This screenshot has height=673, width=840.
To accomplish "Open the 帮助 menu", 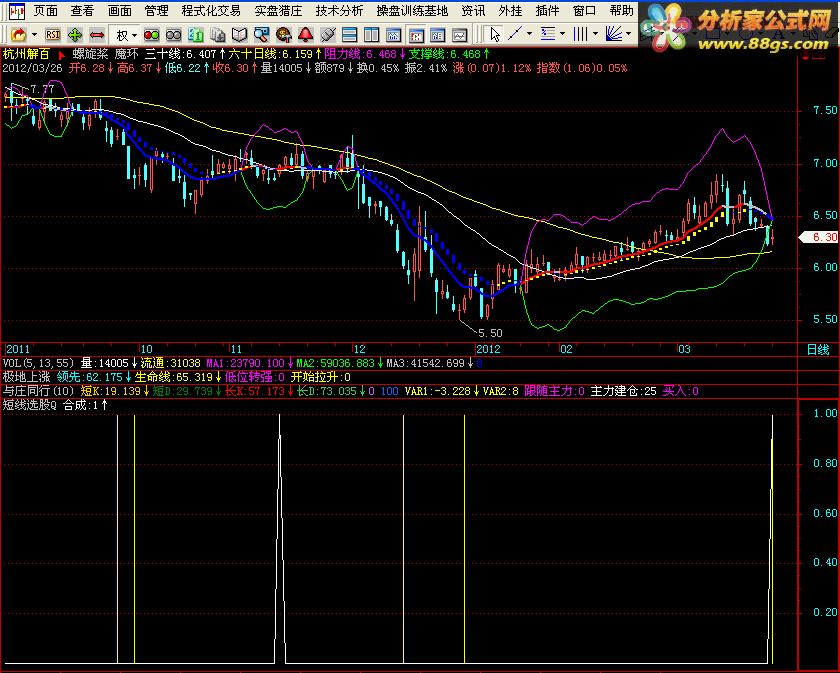I will (x=621, y=11).
